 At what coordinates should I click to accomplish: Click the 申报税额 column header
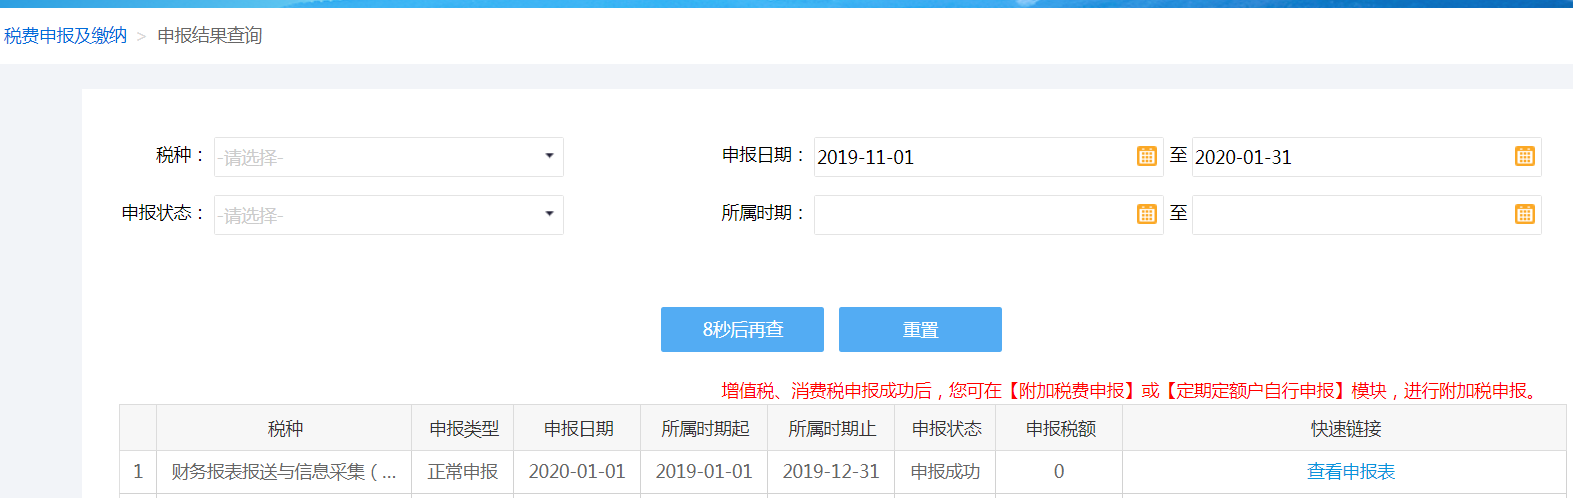(x=1059, y=429)
